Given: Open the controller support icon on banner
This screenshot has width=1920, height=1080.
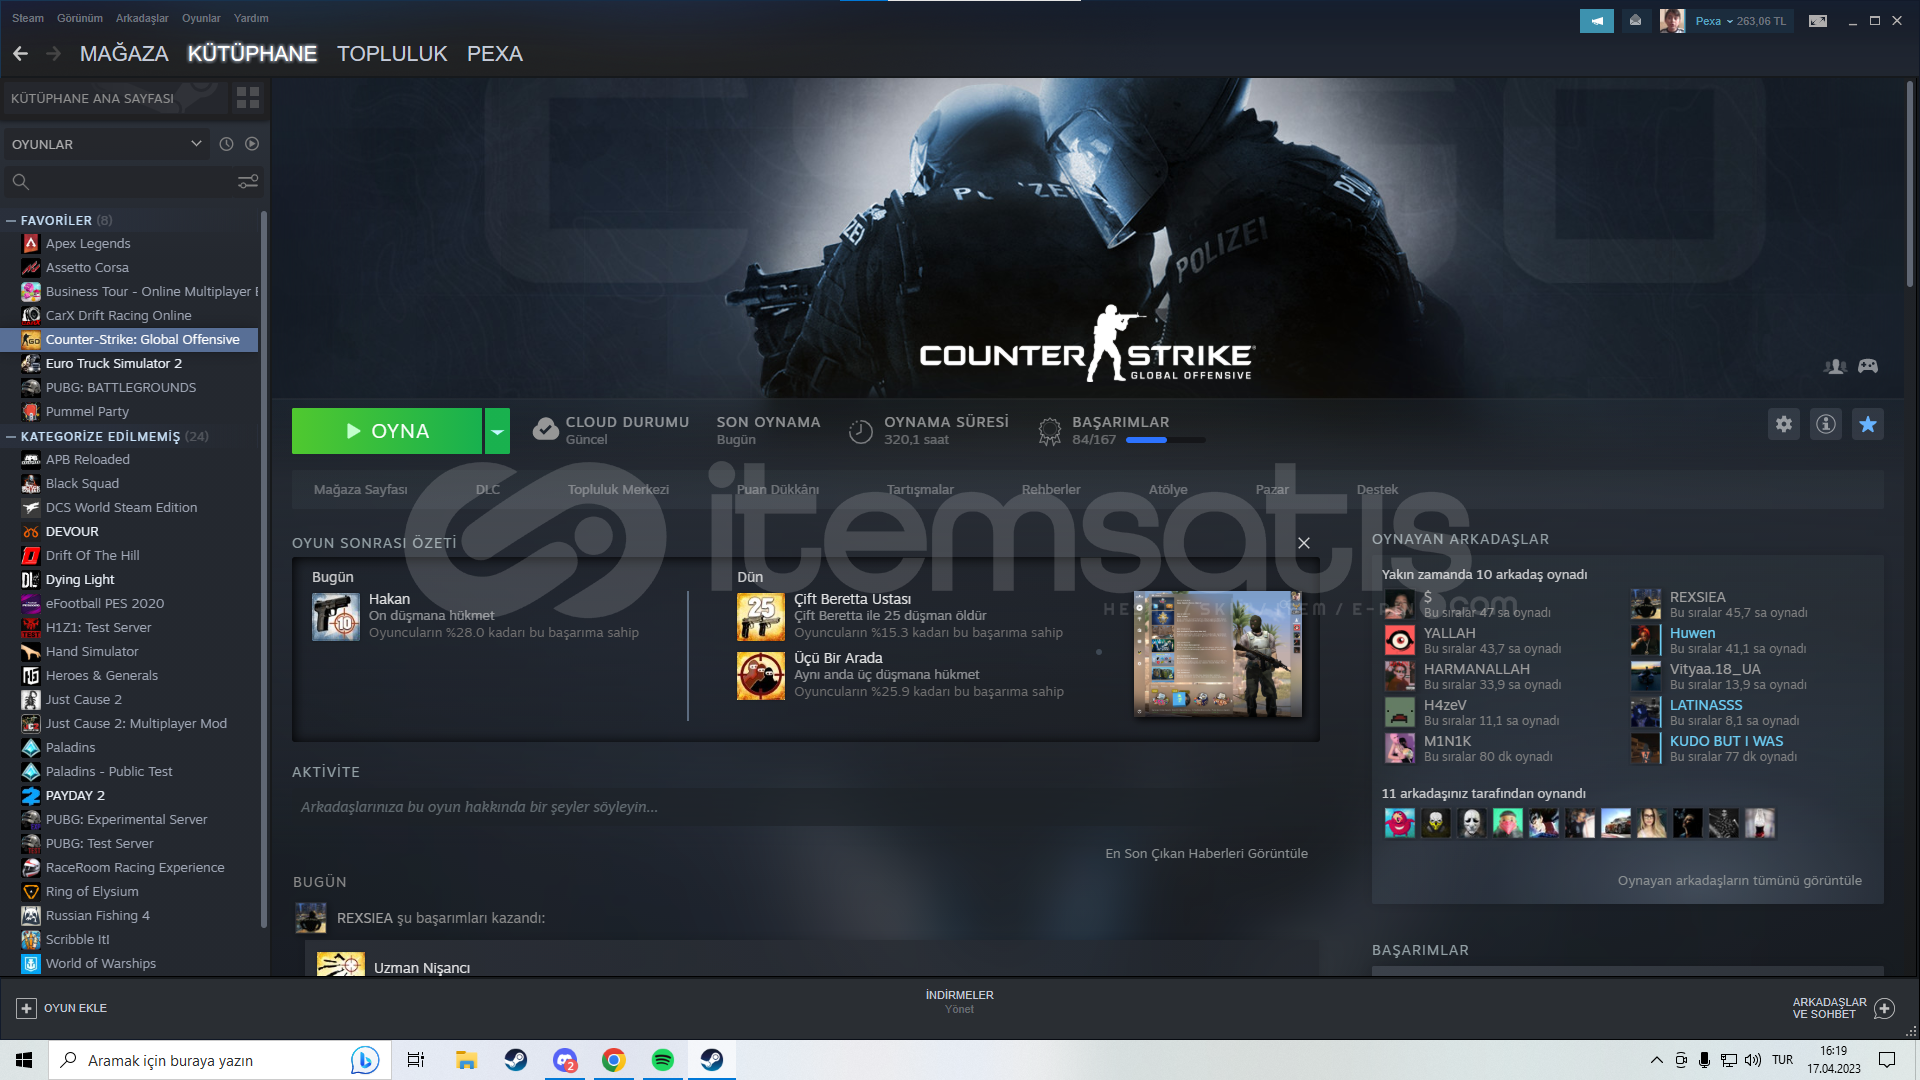Looking at the screenshot, I should 1867,366.
